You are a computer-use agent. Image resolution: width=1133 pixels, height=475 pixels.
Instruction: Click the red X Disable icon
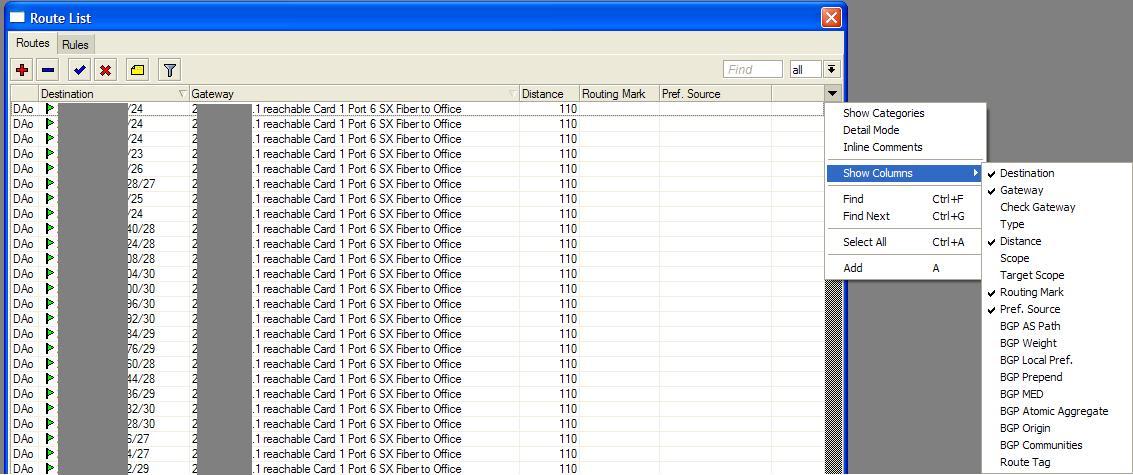(x=105, y=70)
